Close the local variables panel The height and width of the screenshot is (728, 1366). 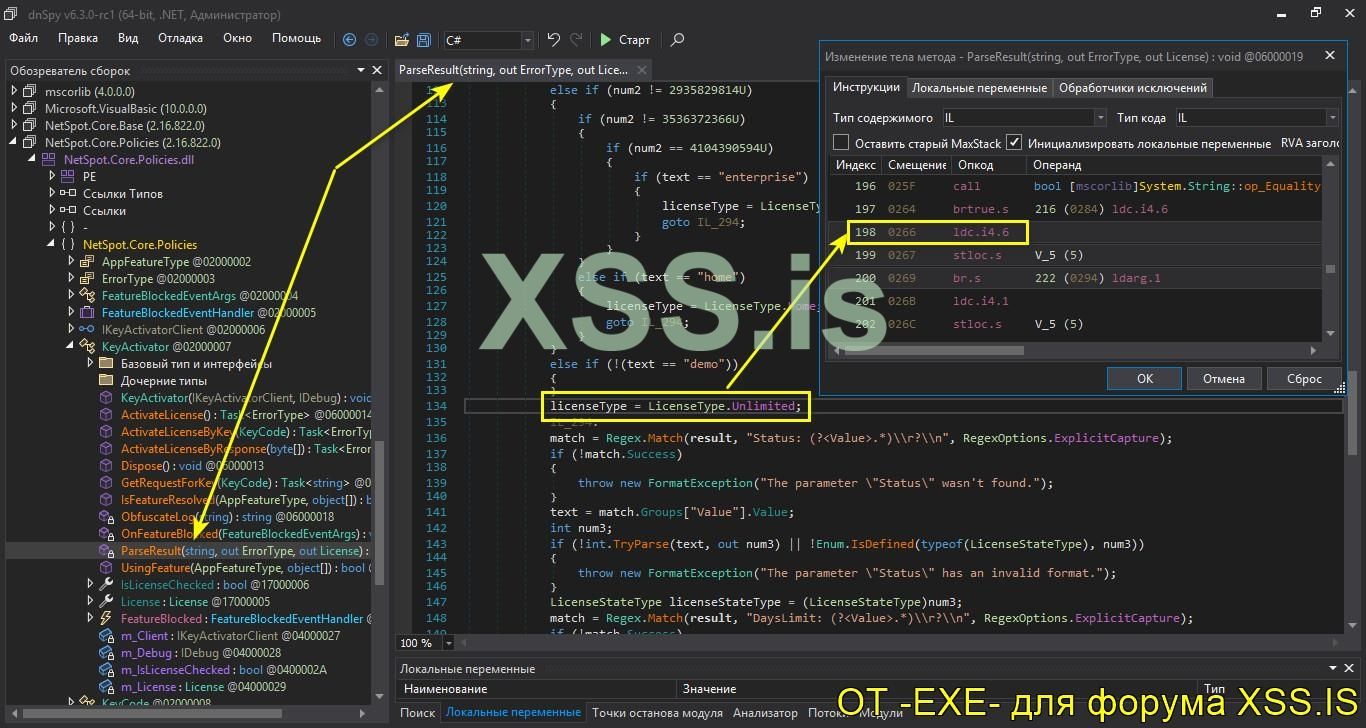click(1351, 669)
